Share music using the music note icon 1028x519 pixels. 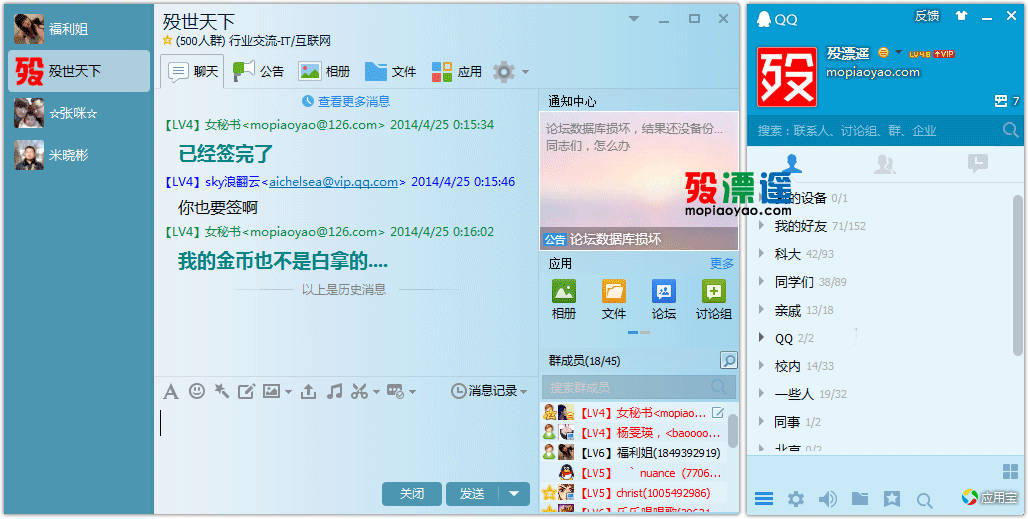(334, 392)
